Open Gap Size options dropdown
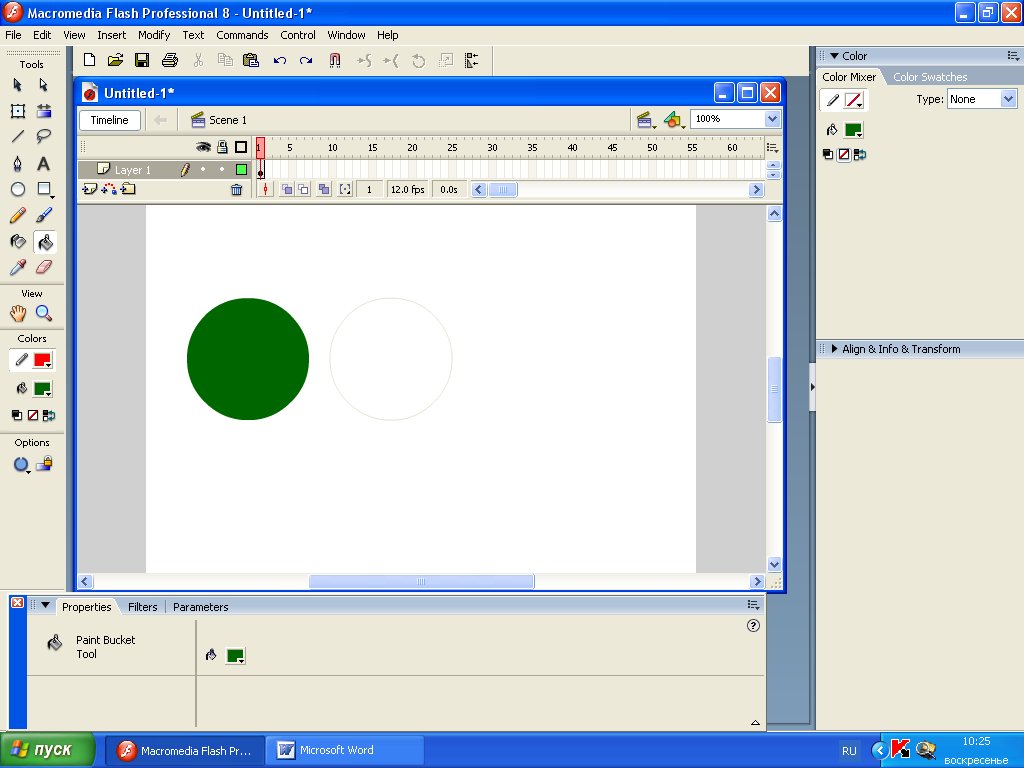The image size is (1024, 768). pos(22,465)
